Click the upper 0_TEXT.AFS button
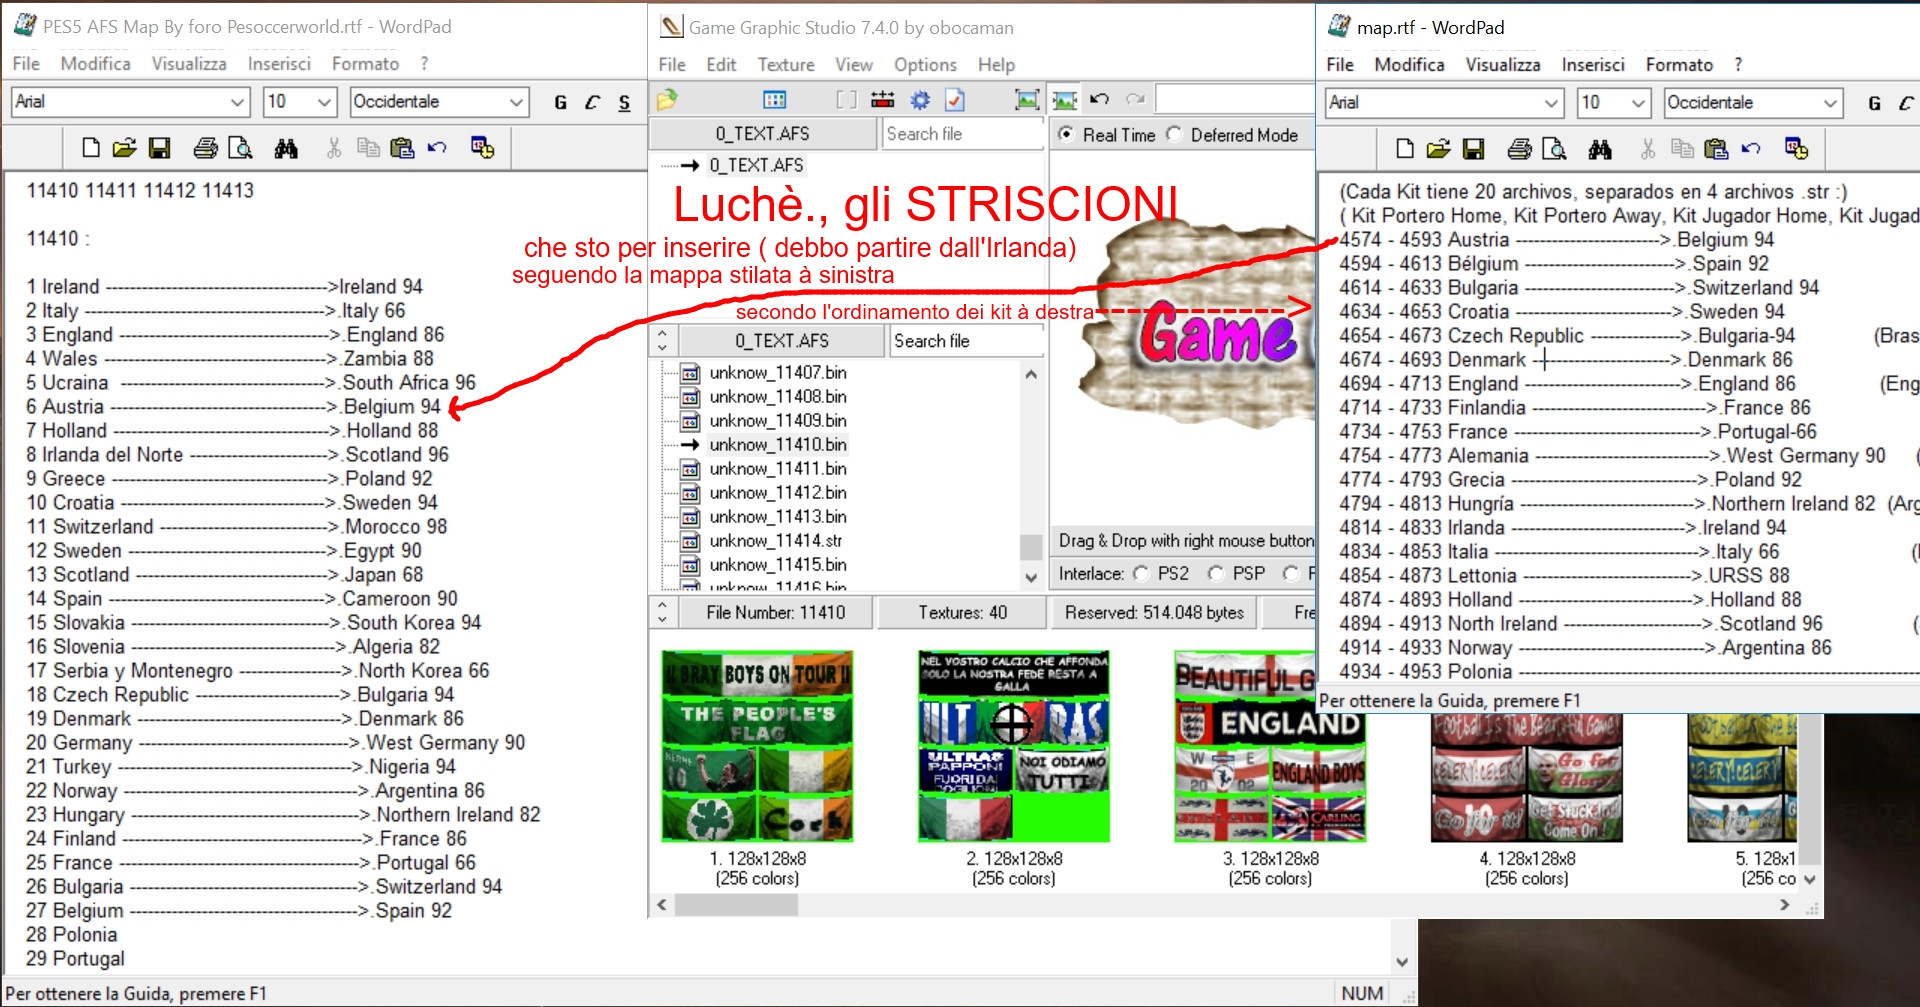1920x1007 pixels. (x=763, y=133)
